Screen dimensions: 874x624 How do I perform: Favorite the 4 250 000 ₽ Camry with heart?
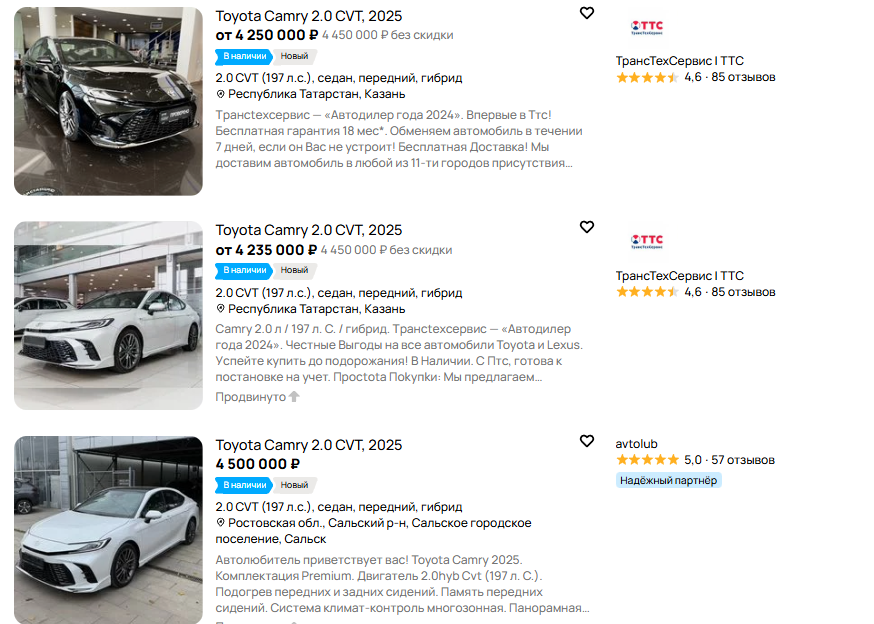tap(587, 13)
